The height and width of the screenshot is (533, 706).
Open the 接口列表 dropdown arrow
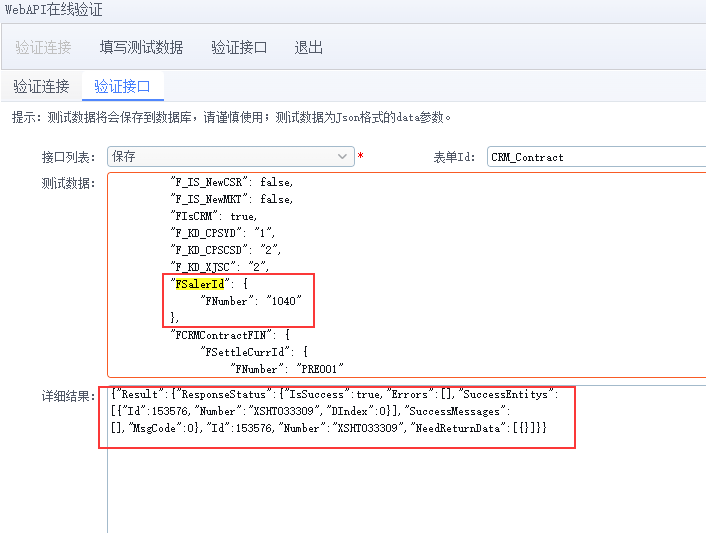coord(342,157)
